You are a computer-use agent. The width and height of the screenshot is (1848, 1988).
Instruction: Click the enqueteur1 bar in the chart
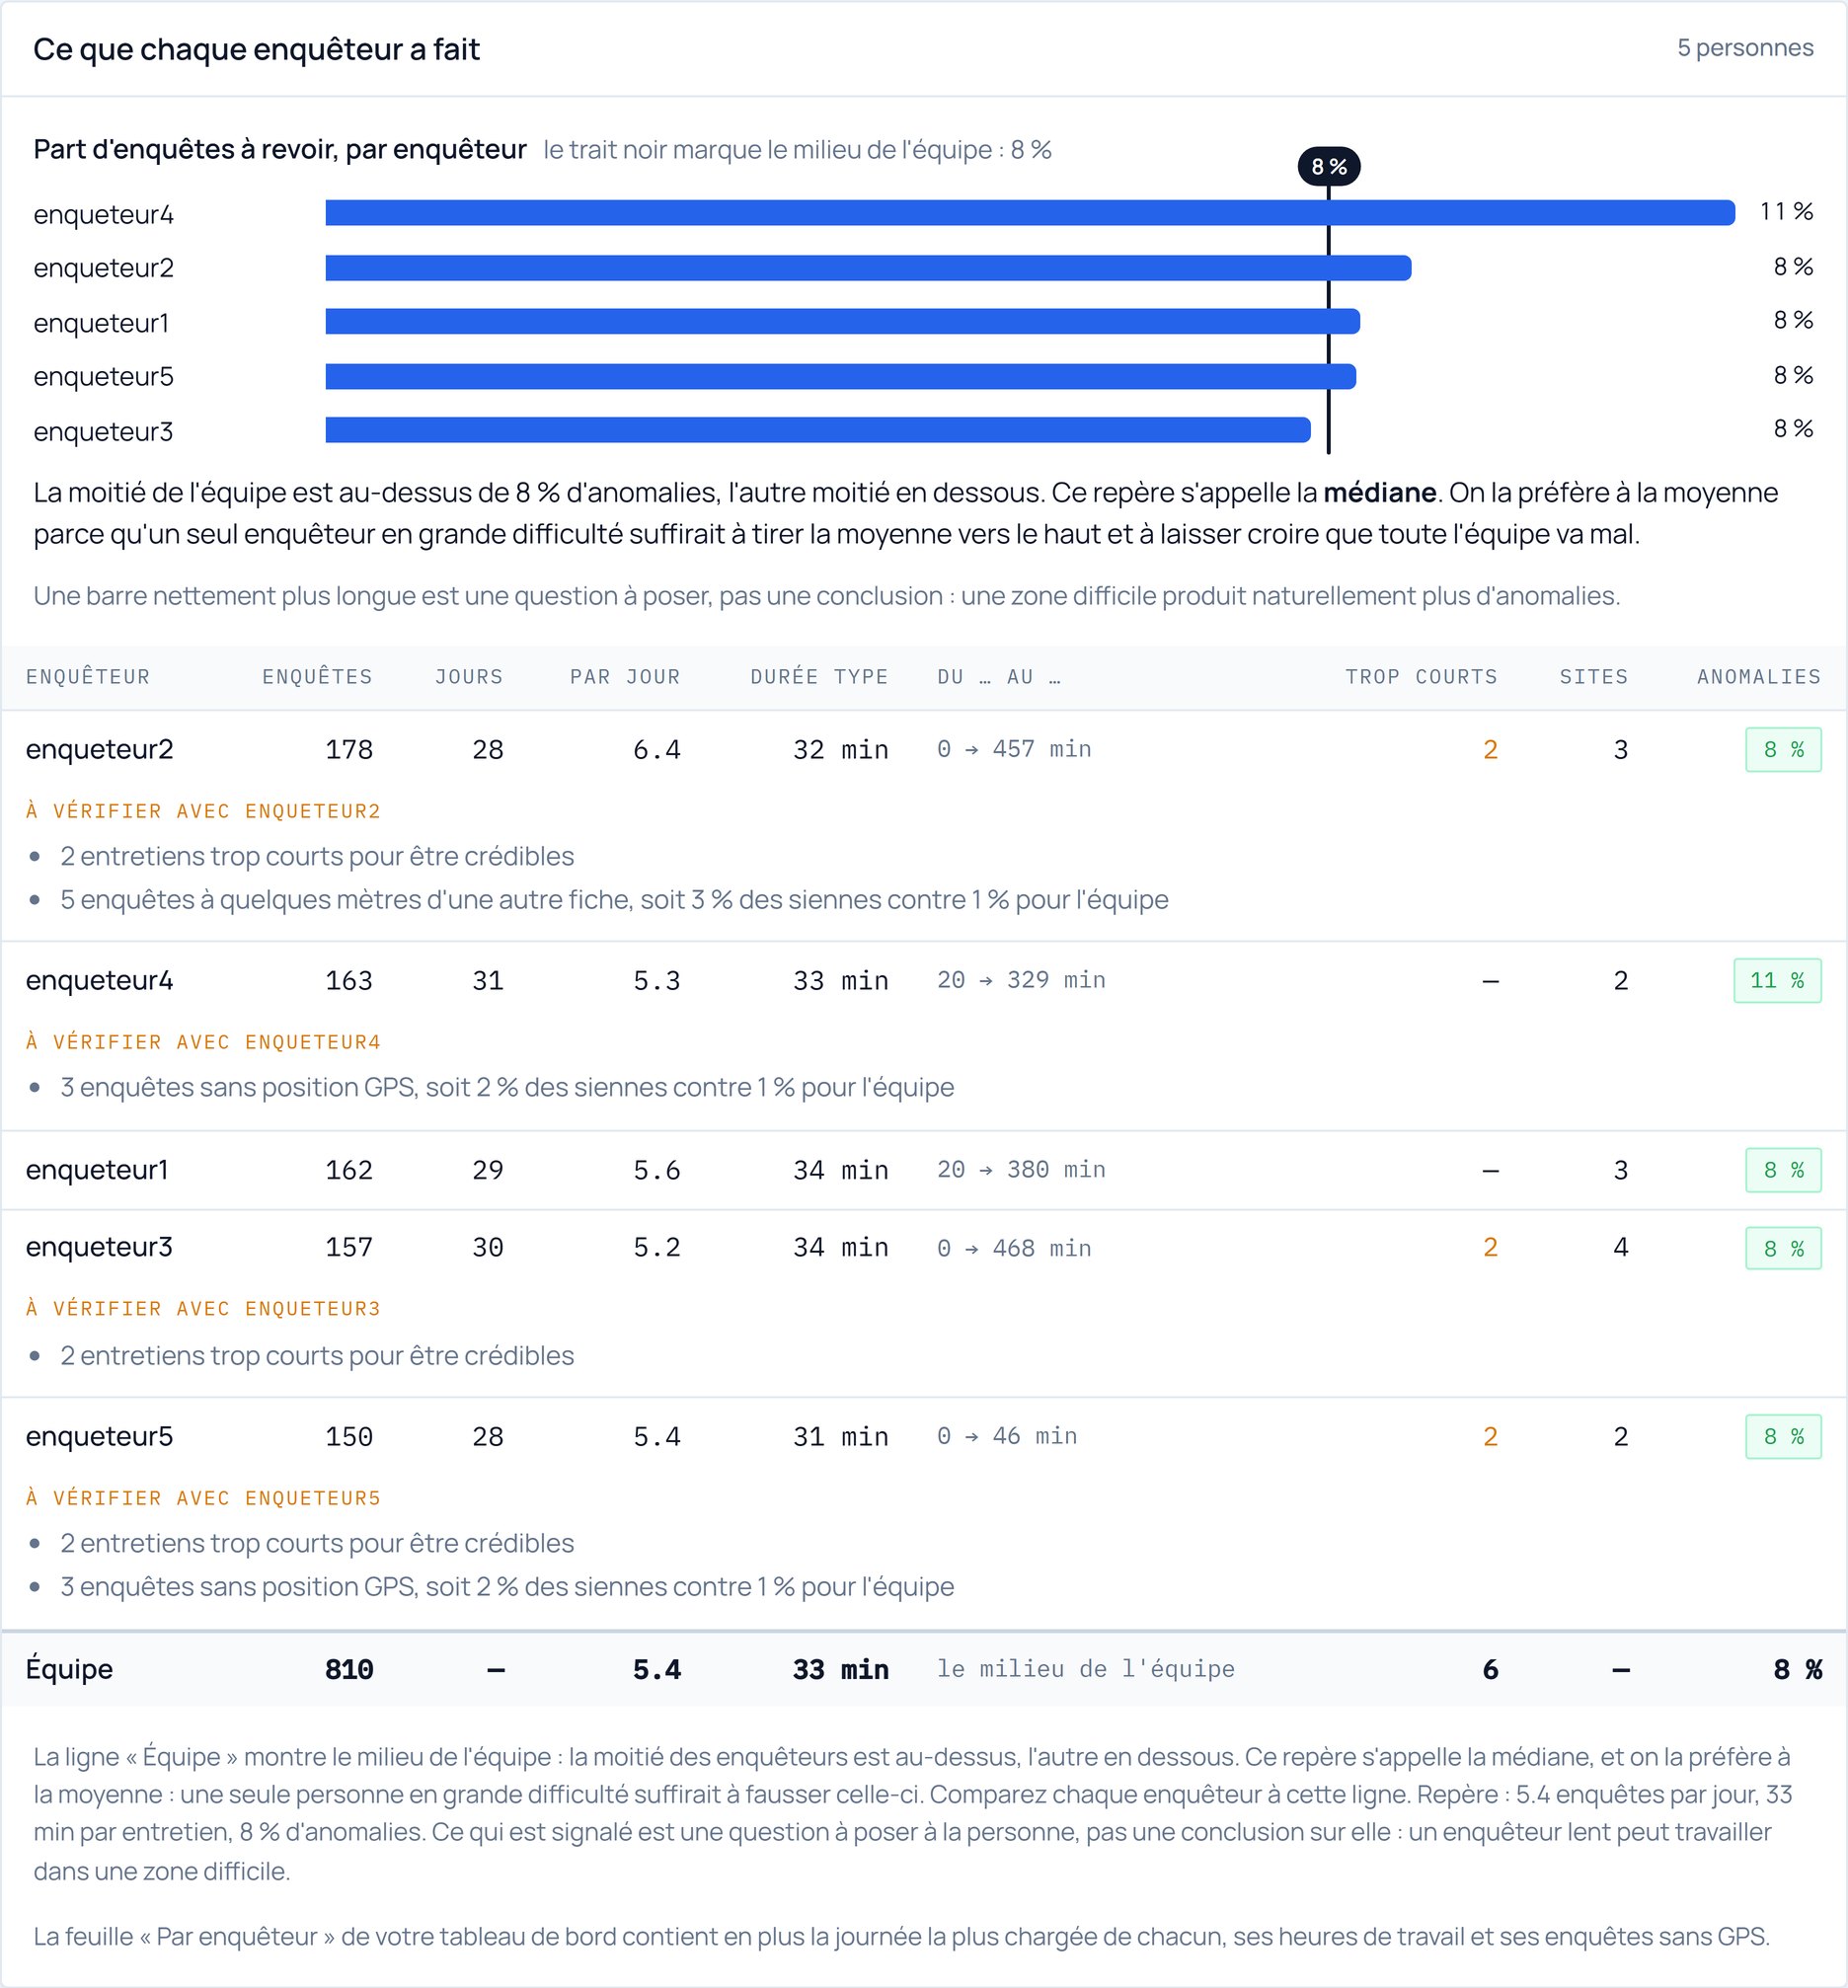pyautogui.click(x=842, y=321)
